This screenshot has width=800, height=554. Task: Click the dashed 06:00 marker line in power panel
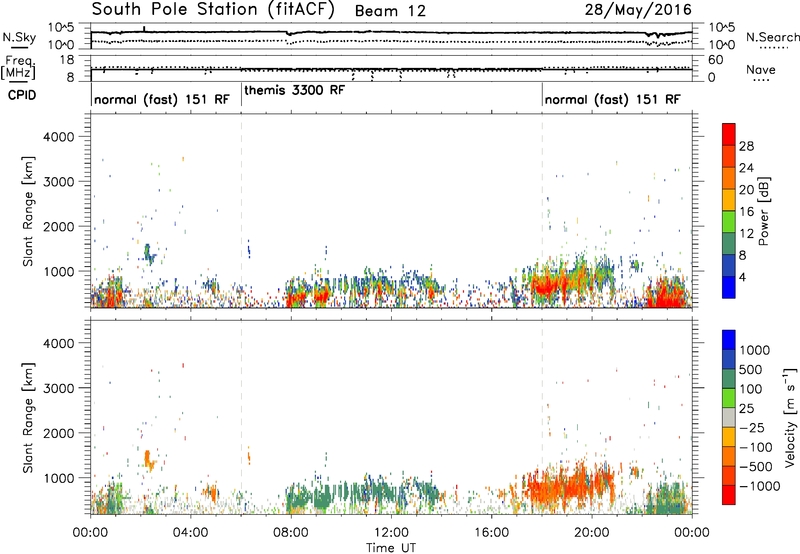click(241, 211)
